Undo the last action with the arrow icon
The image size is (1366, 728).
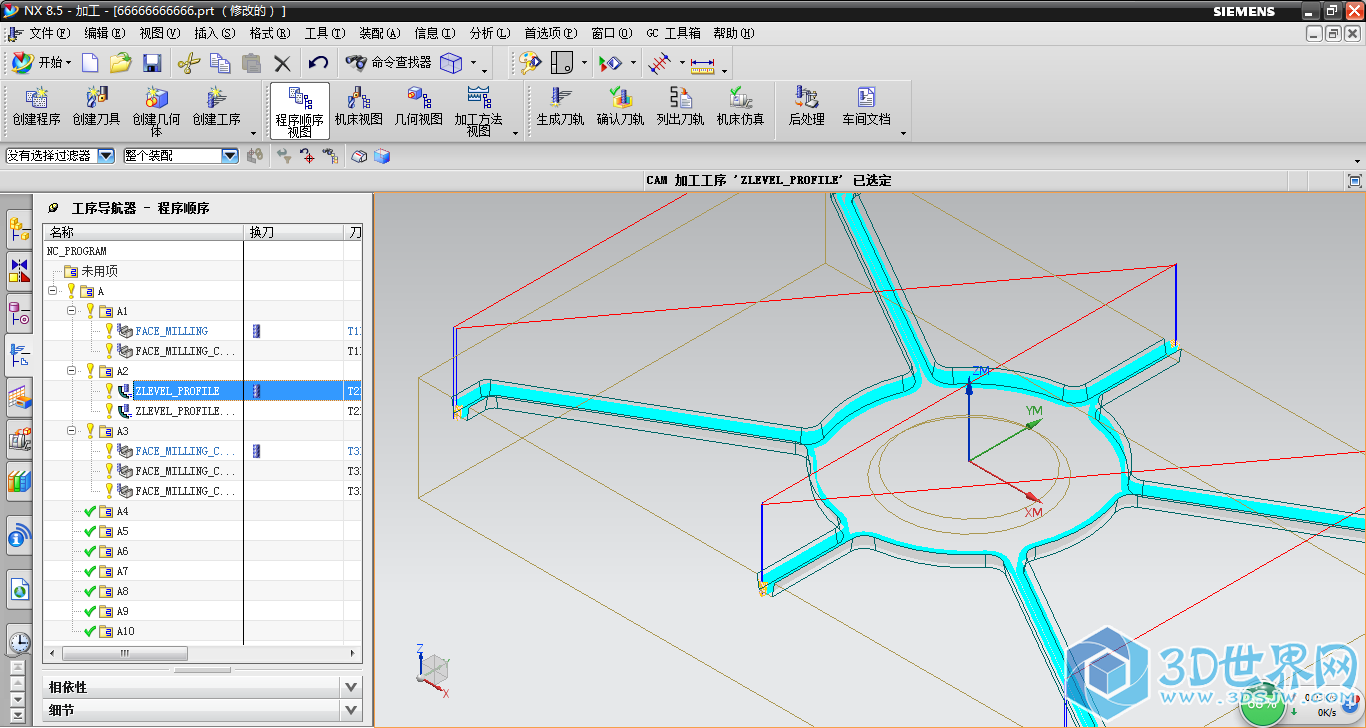318,63
